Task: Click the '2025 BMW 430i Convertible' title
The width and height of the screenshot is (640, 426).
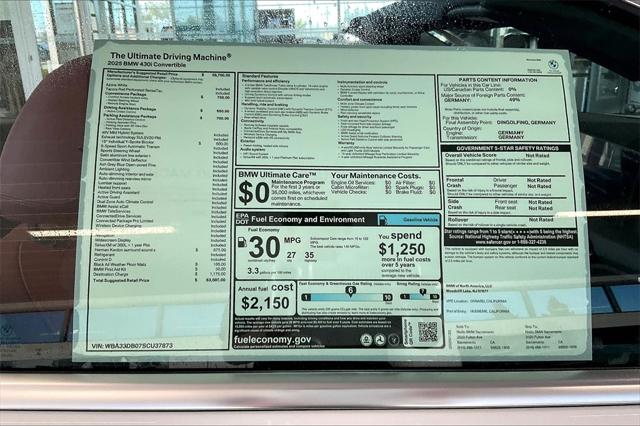Action: pos(147,64)
